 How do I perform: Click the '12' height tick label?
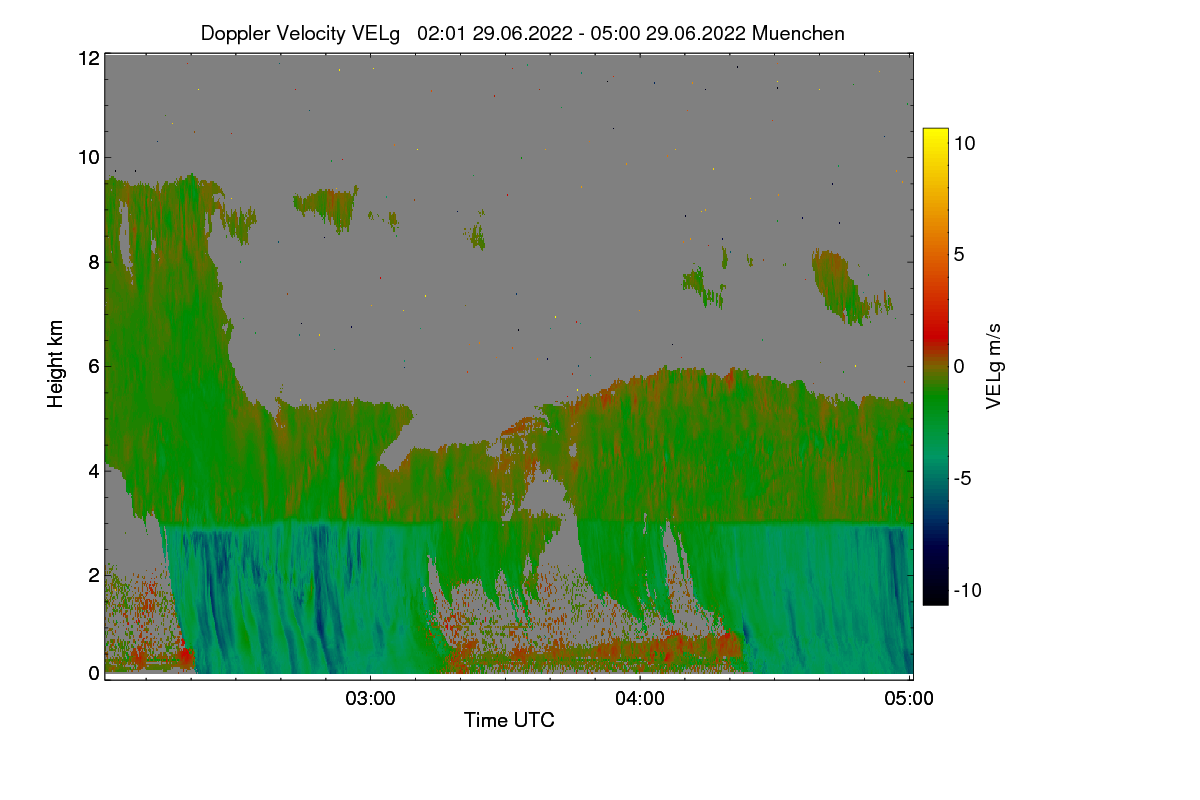pos(87,58)
